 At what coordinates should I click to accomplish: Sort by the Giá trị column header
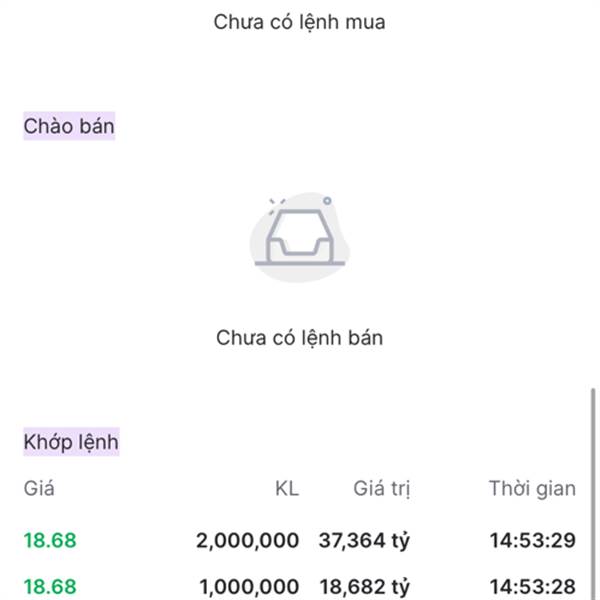click(382, 489)
